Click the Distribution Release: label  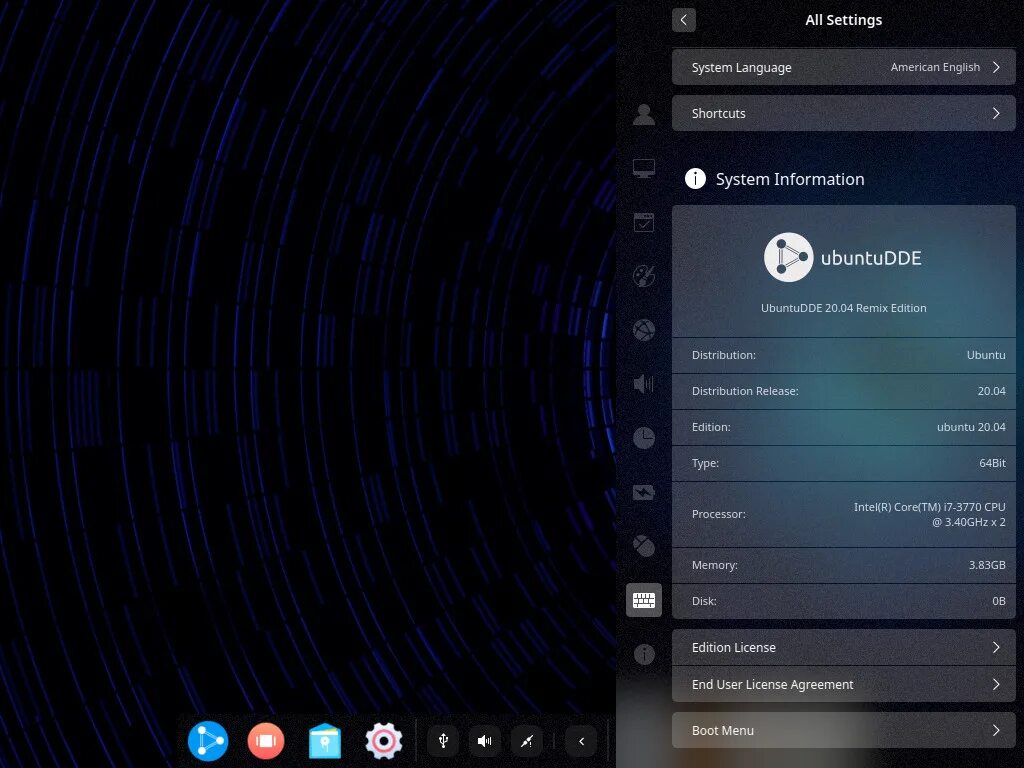click(x=745, y=391)
